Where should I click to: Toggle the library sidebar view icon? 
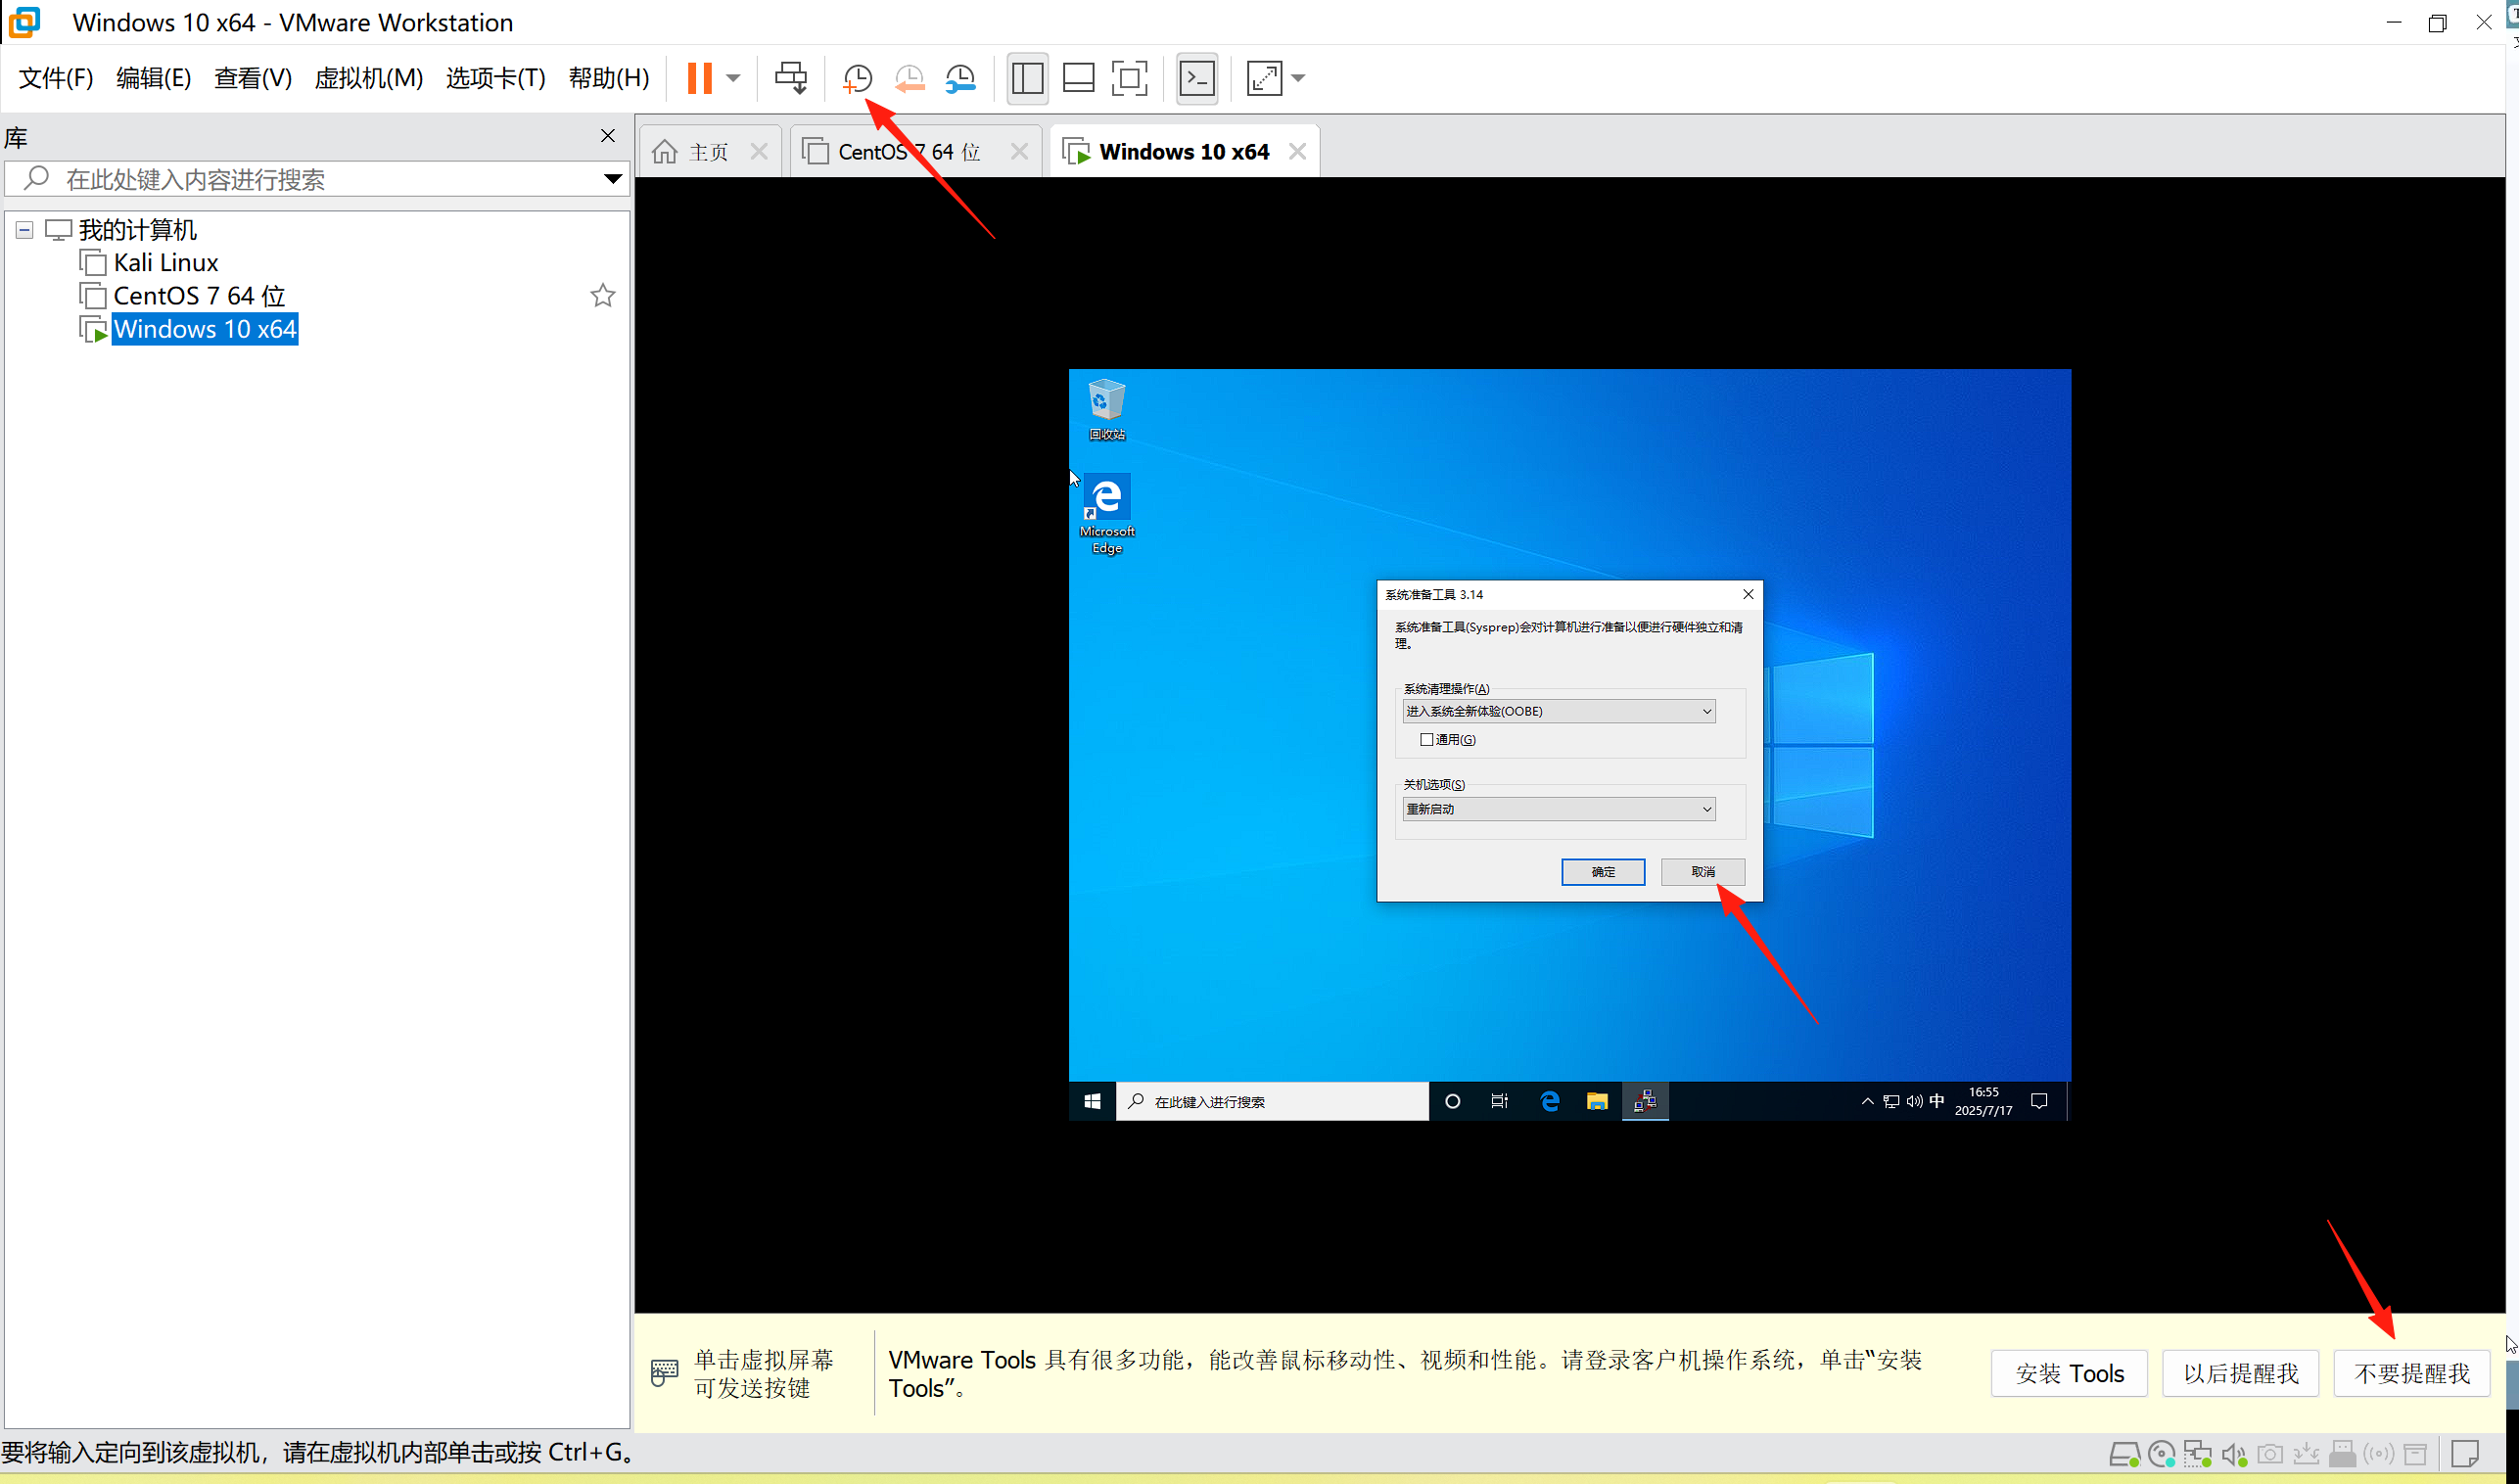(x=1027, y=78)
